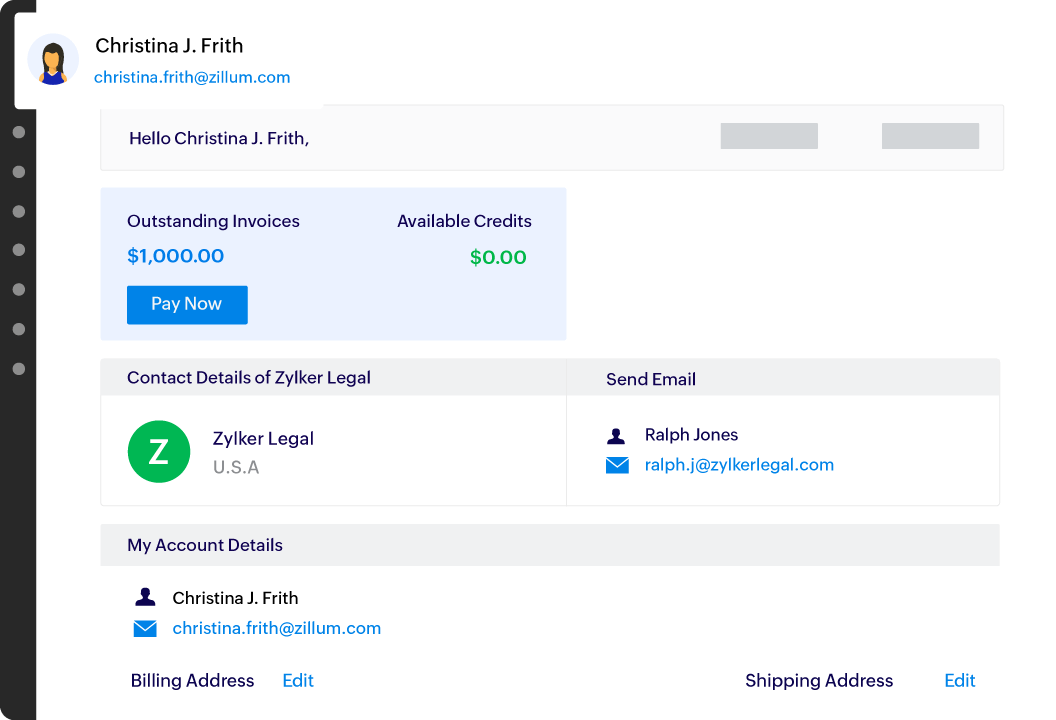Select the Send Email section header
Image resolution: width=1056 pixels, height=720 pixels.
point(651,379)
